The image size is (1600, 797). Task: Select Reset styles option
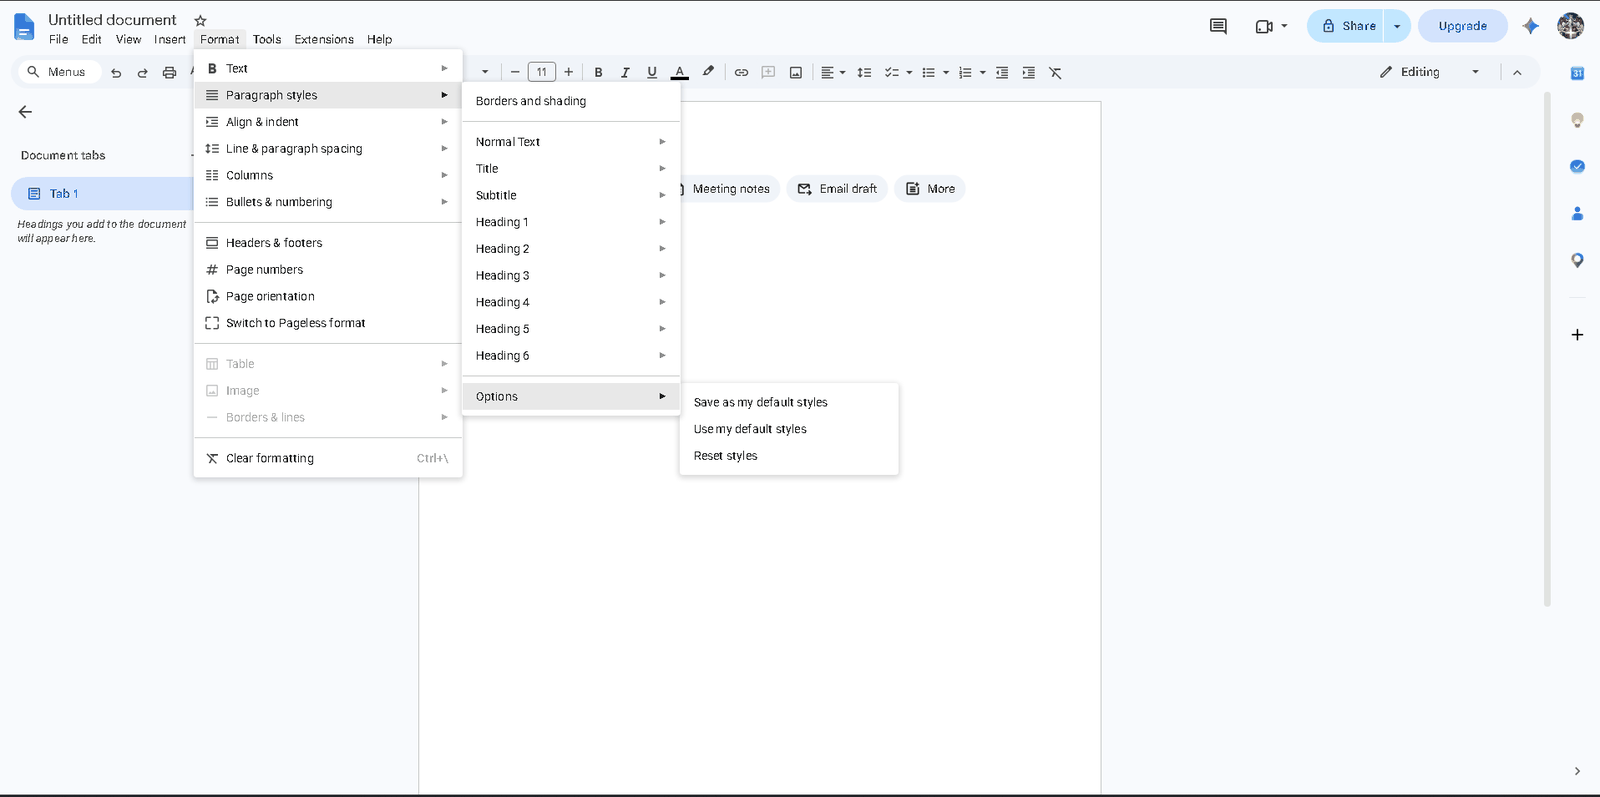point(789,456)
